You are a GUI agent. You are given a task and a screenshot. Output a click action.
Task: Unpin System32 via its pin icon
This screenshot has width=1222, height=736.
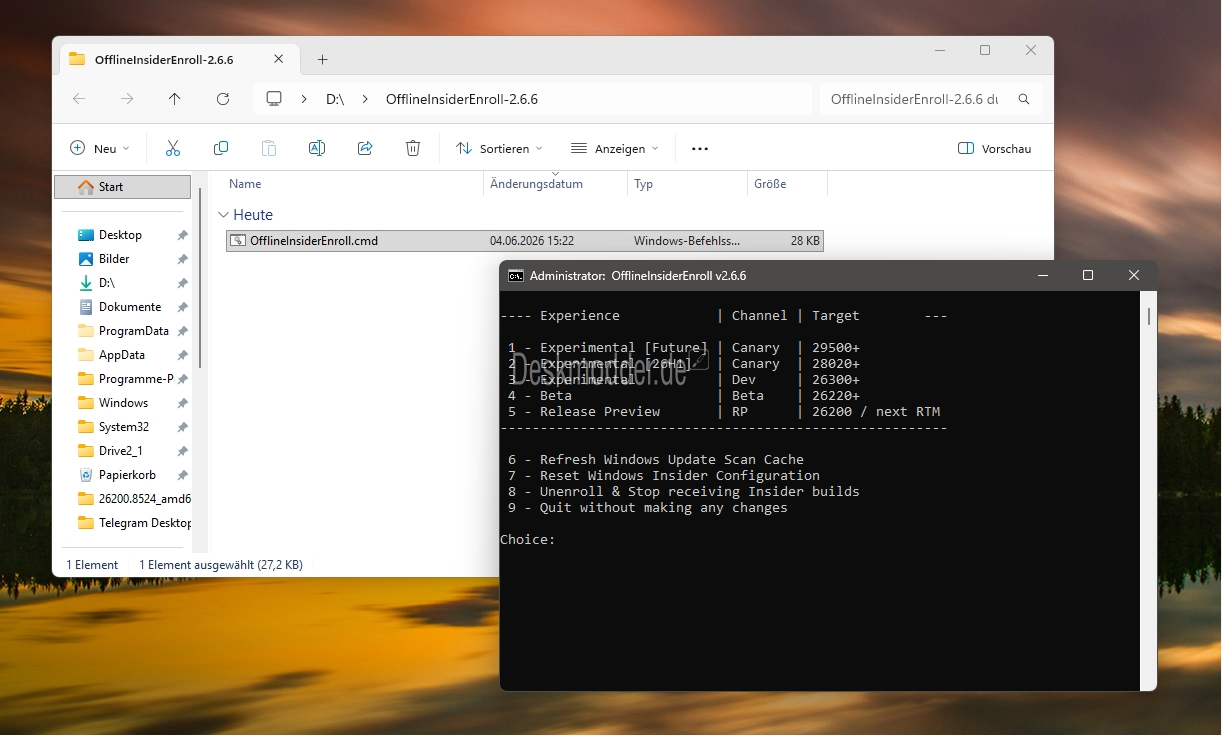click(182, 427)
